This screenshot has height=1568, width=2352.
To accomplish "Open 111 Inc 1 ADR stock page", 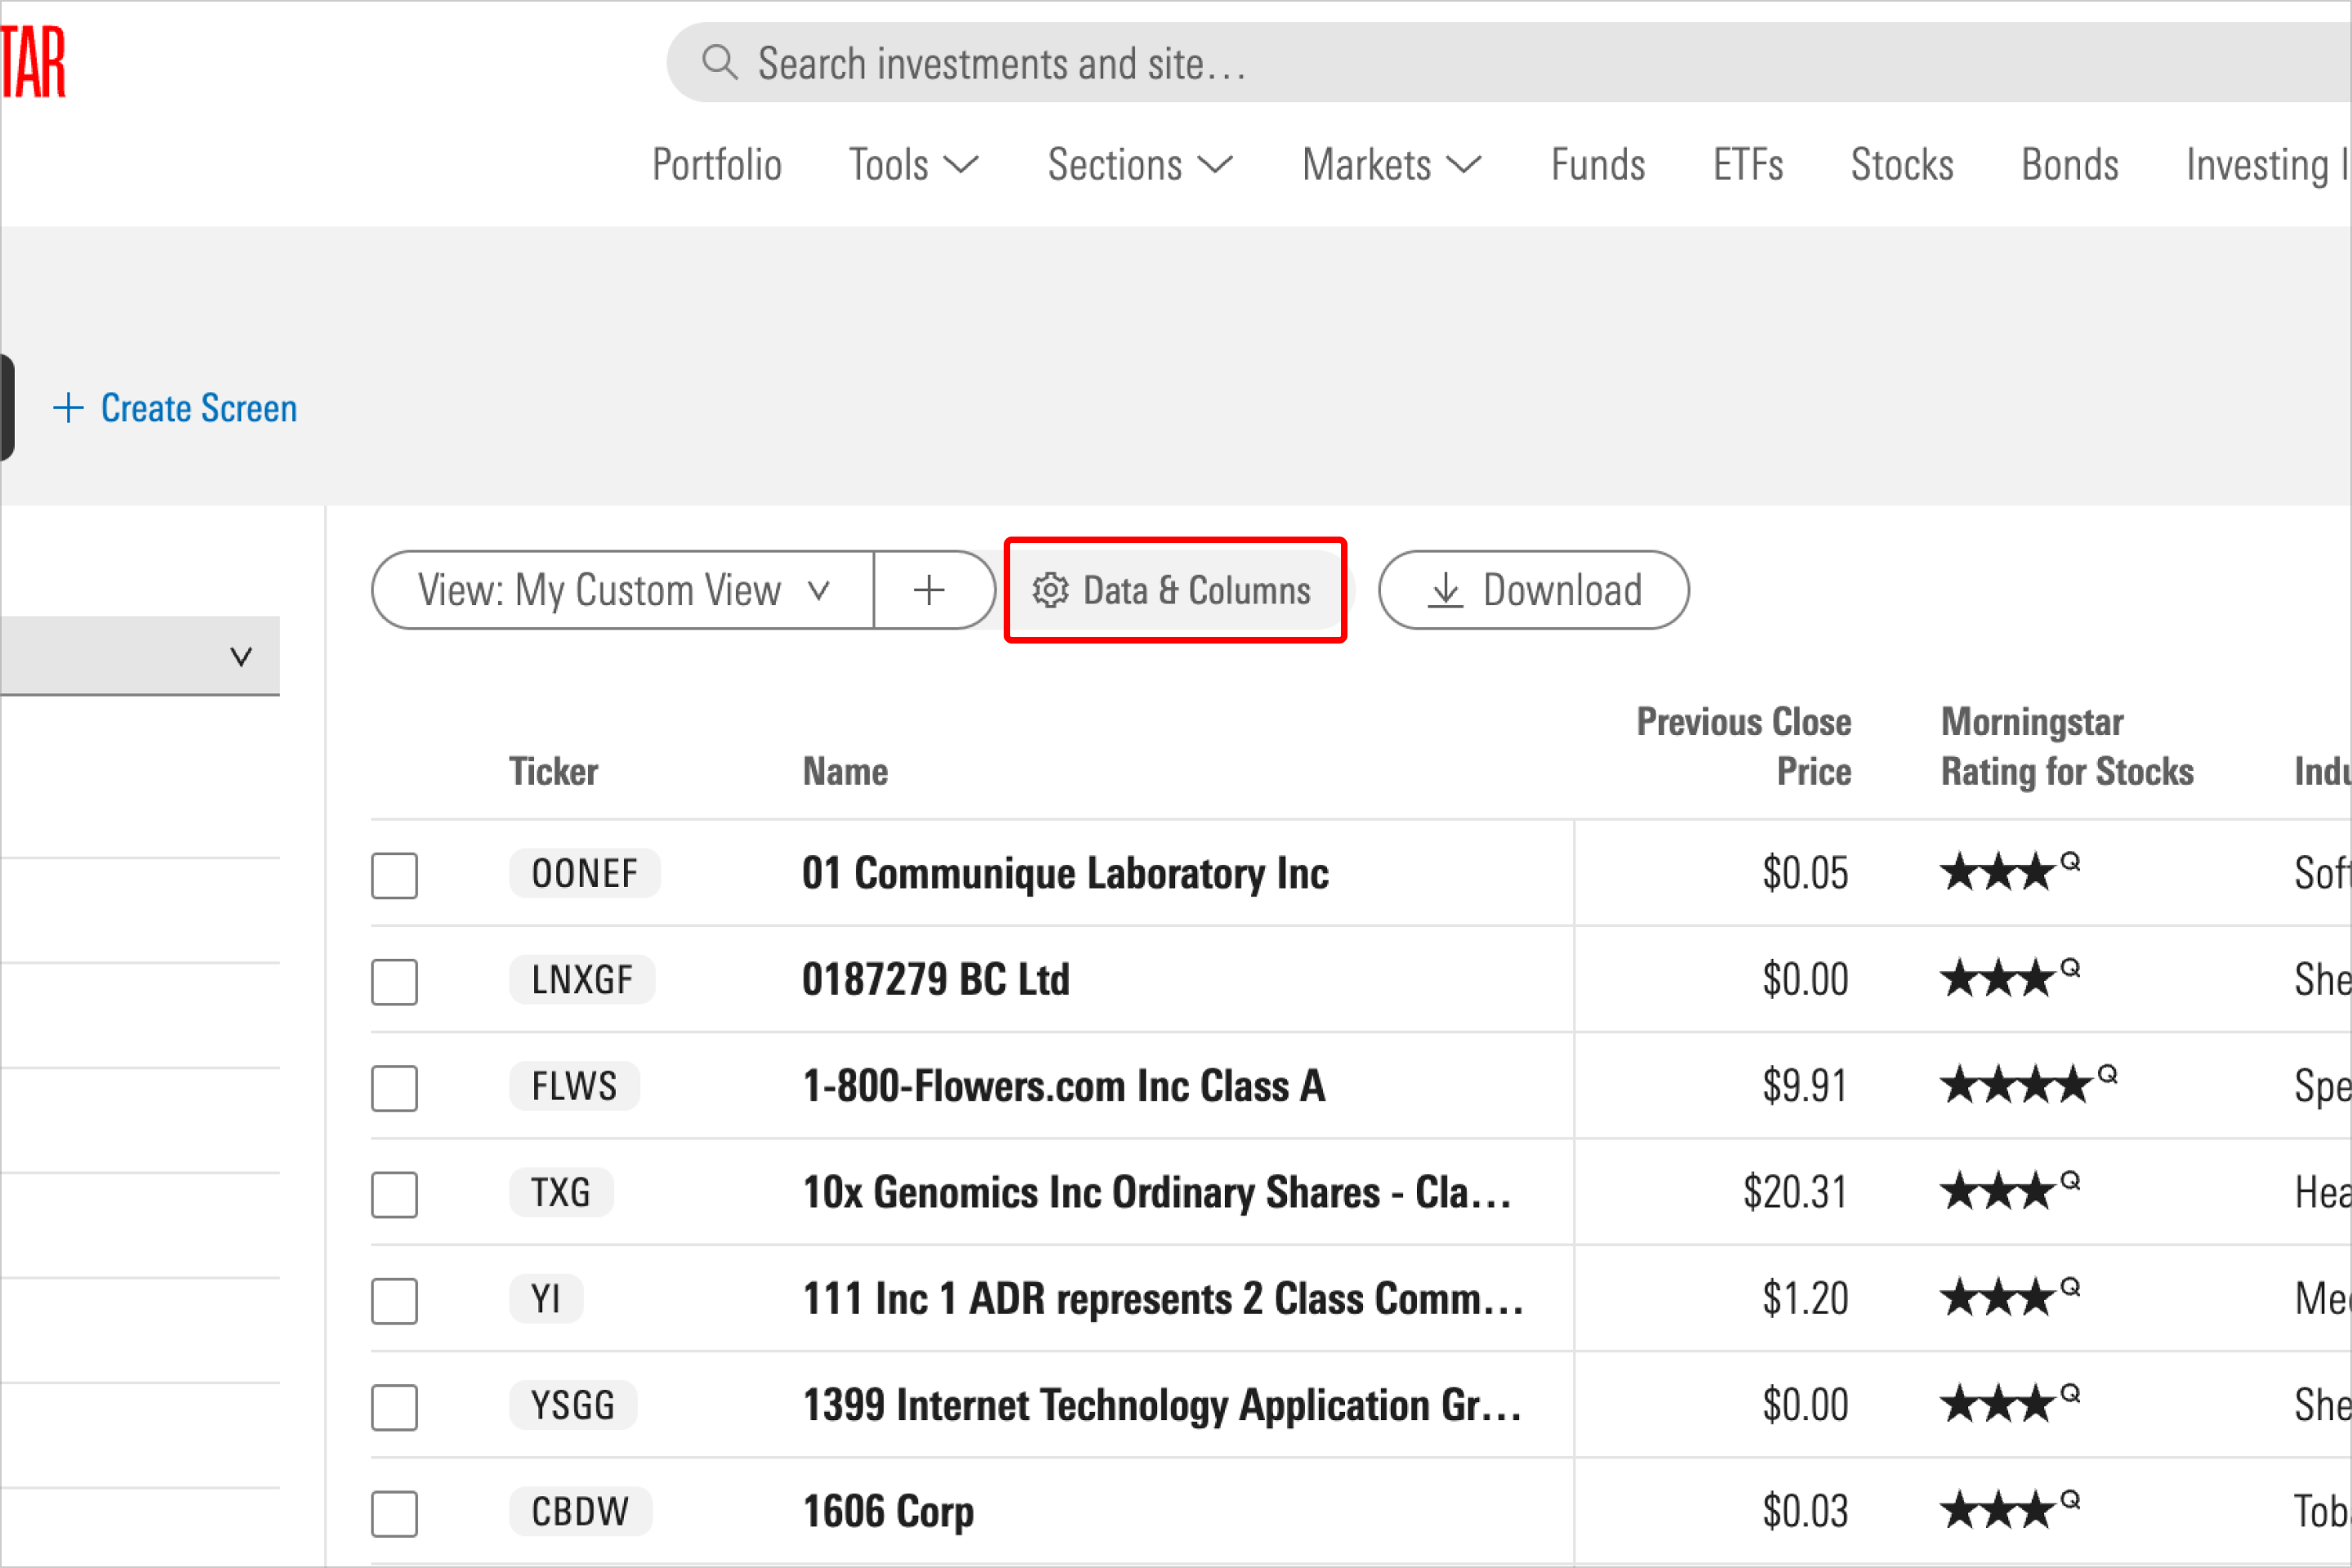I will 1163,1299.
